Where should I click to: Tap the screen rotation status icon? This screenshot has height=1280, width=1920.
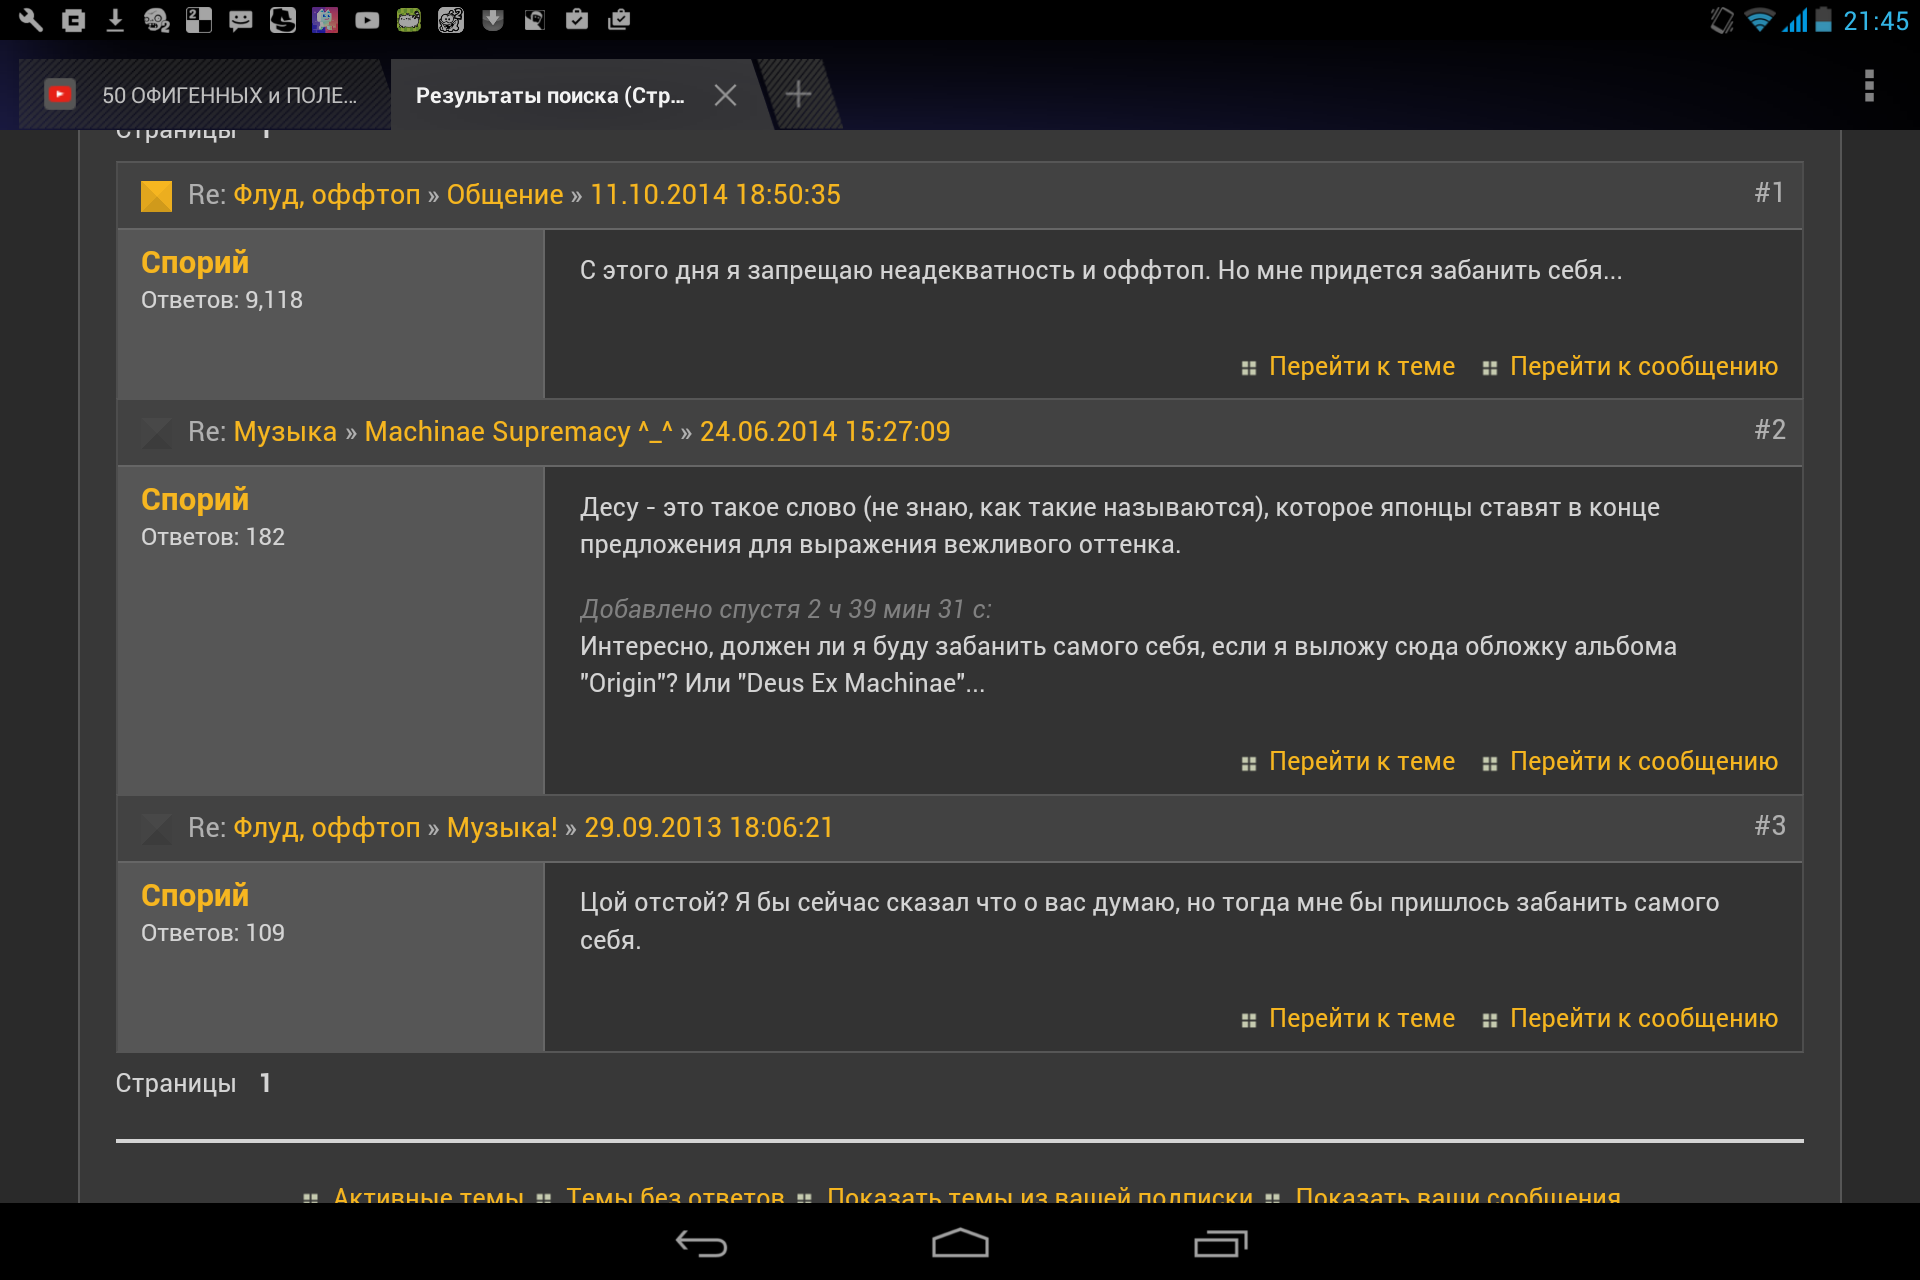[x=1722, y=20]
